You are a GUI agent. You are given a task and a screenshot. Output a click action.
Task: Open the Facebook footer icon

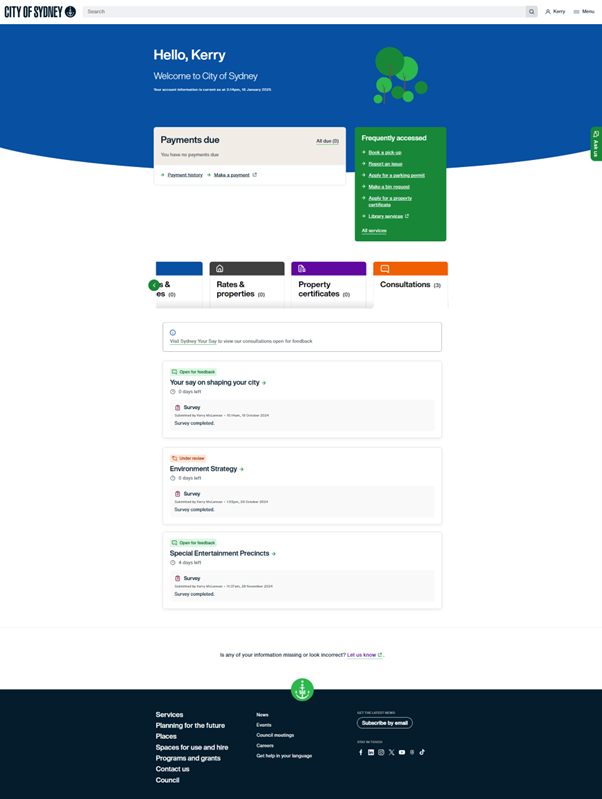click(x=361, y=752)
